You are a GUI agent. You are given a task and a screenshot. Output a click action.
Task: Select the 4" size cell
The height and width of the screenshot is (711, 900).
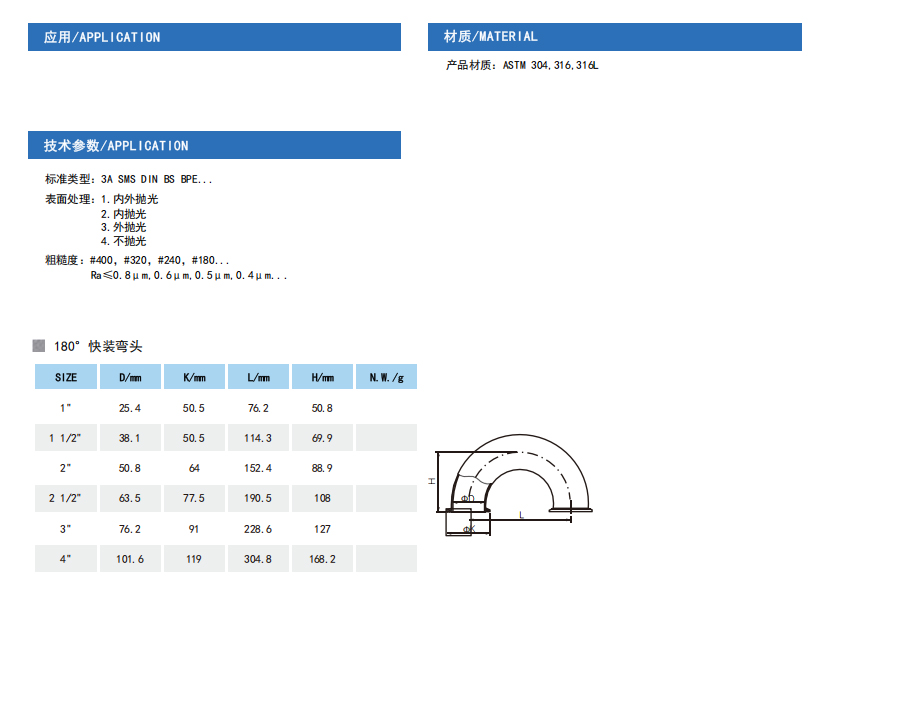65,559
